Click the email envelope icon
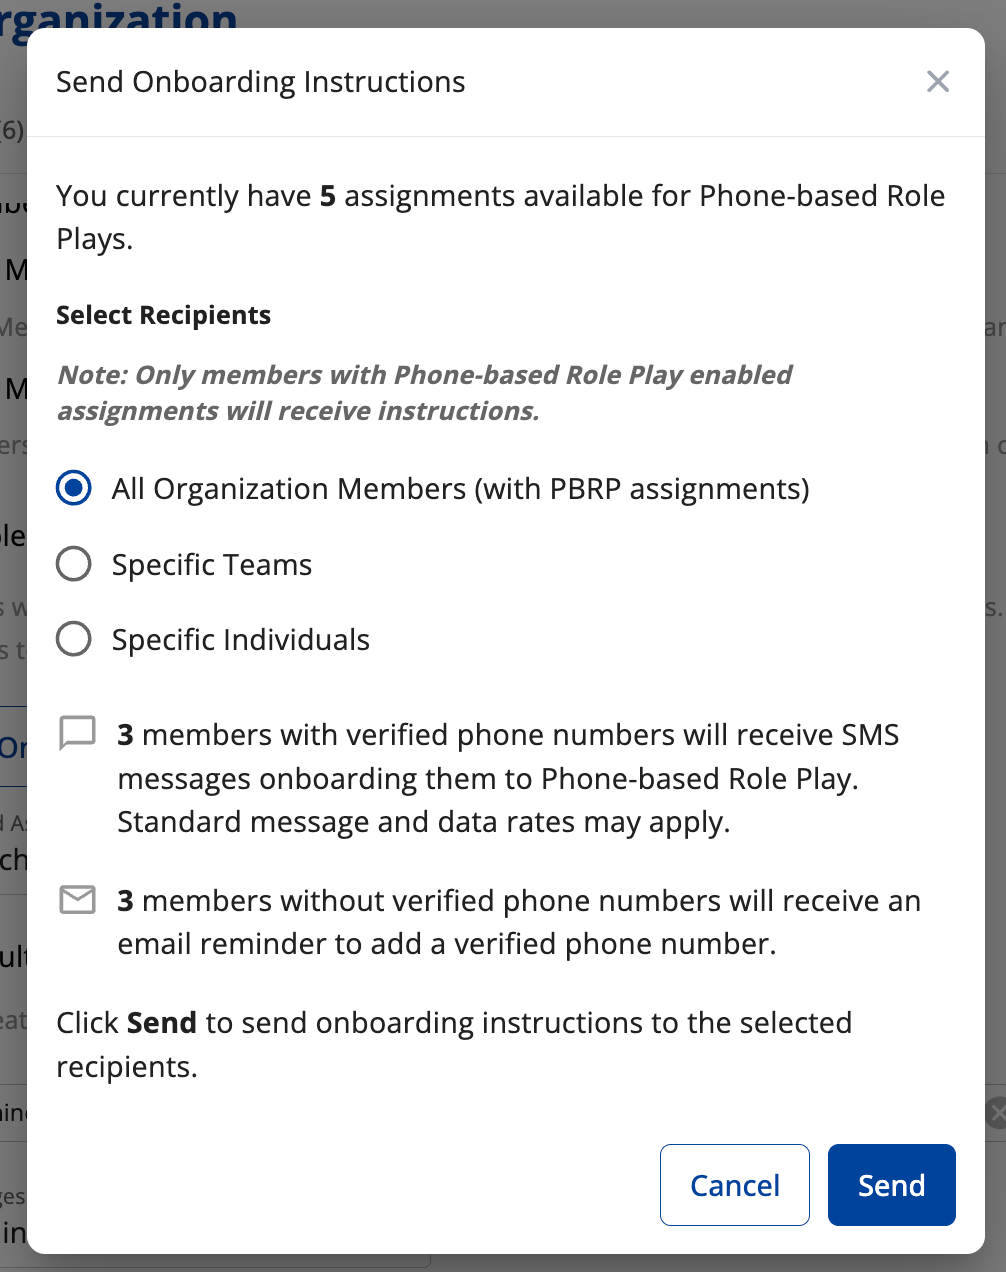Screen dimensions: 1006x1272 coord(77,900)
